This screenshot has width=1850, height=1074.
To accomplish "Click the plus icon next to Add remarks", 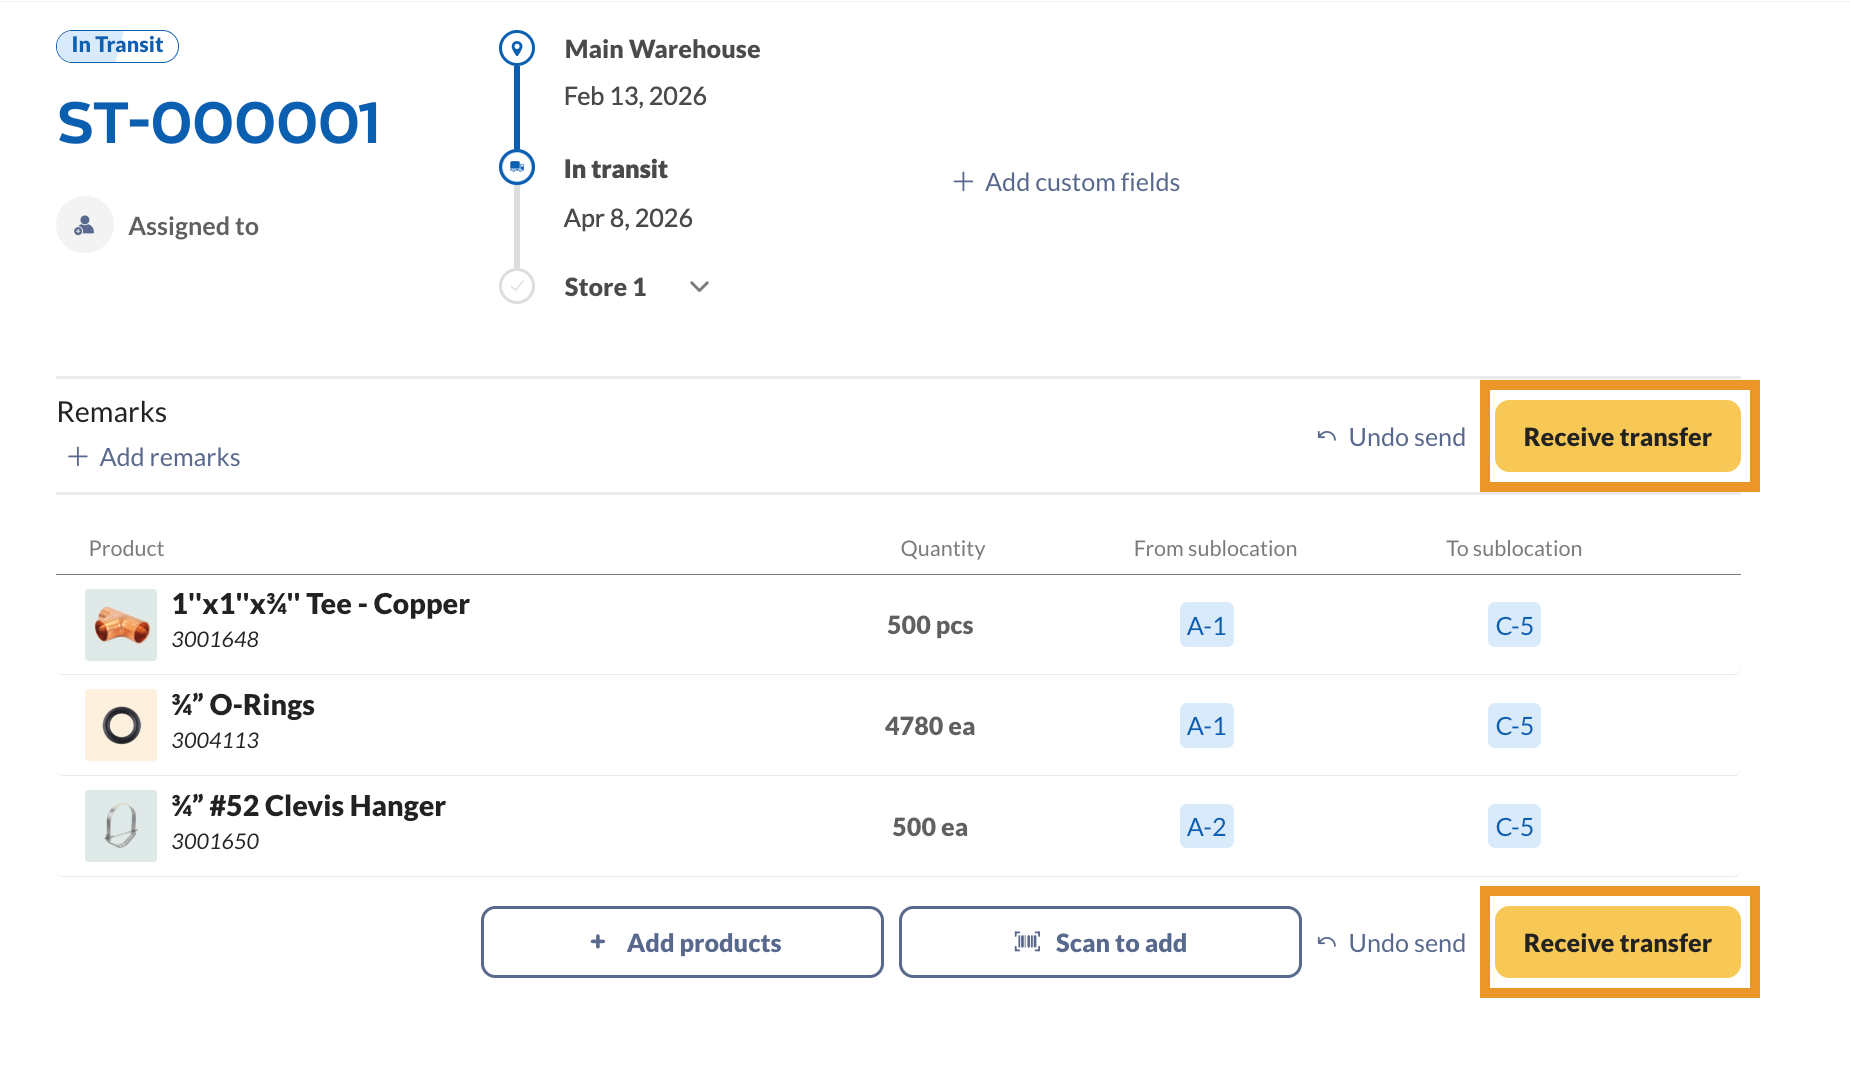I will coord(78,457).
